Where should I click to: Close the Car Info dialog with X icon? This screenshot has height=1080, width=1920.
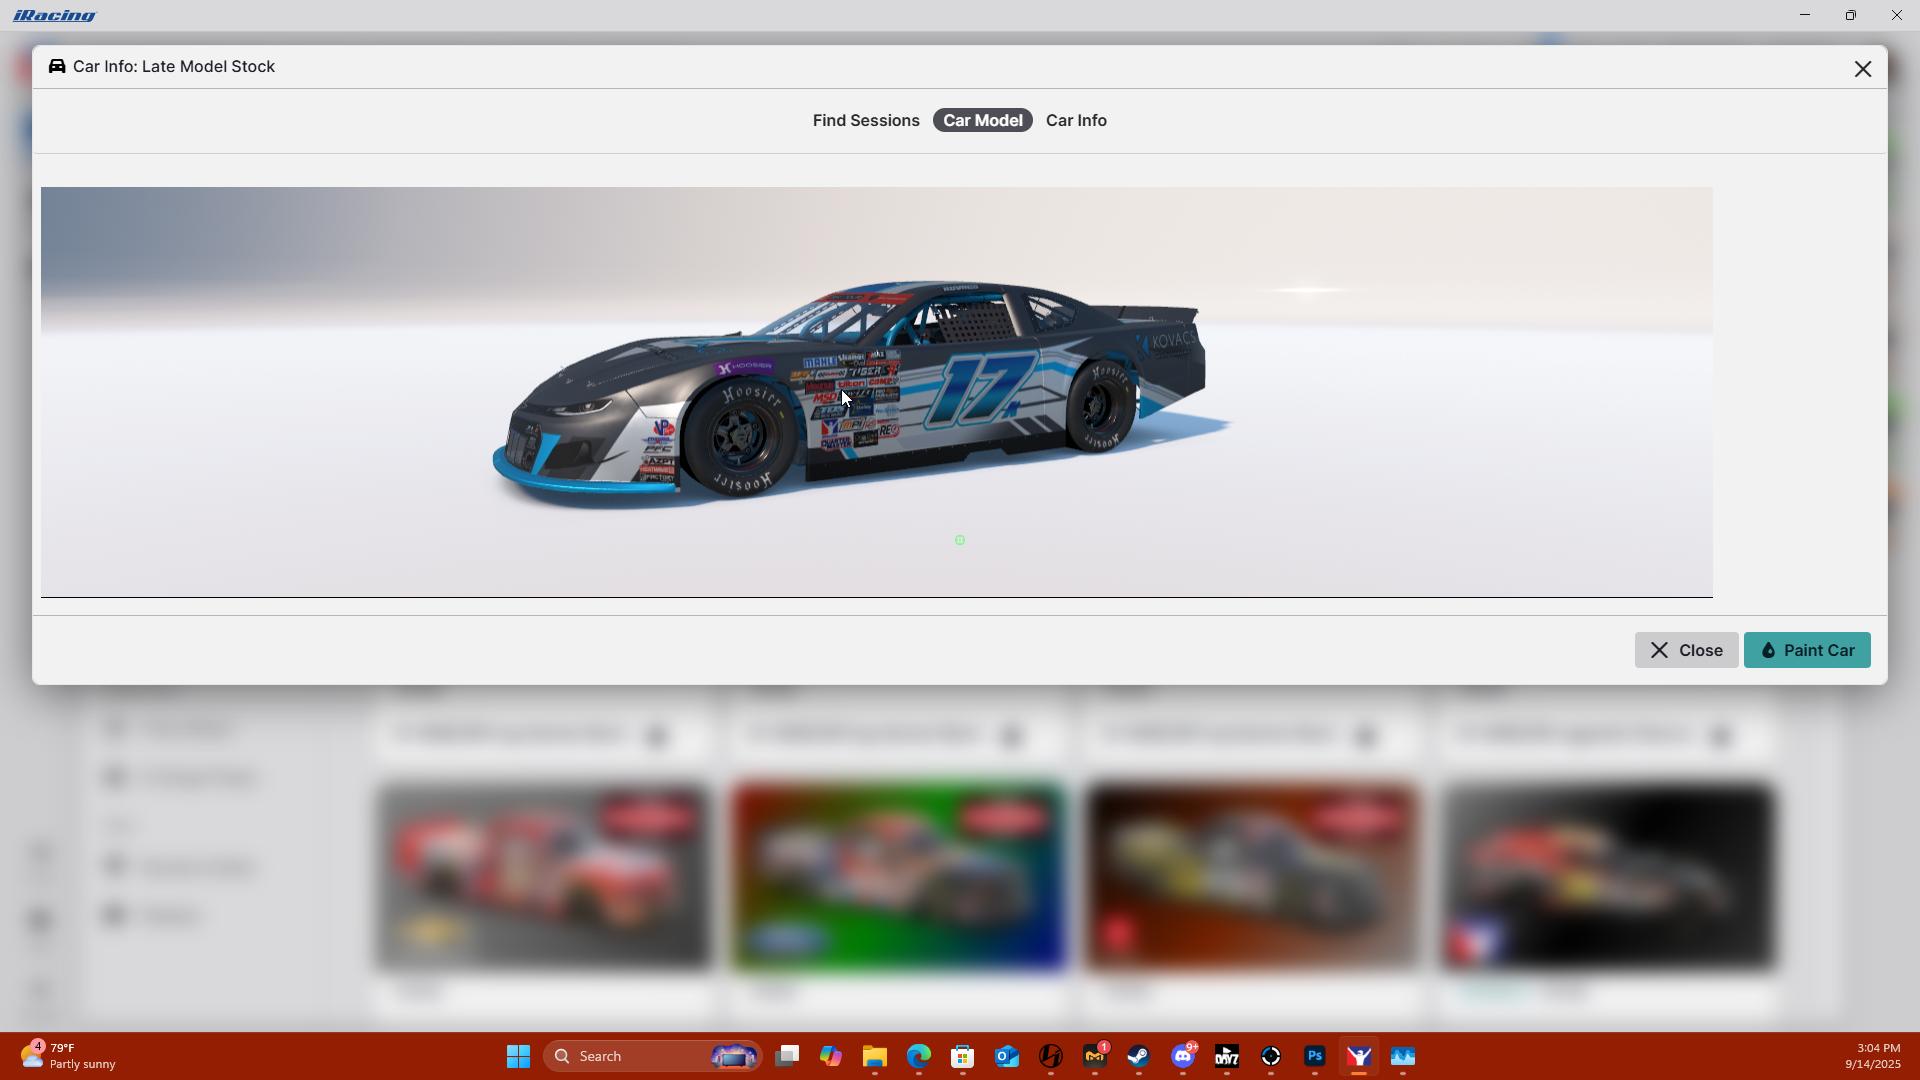point(1862,69)
